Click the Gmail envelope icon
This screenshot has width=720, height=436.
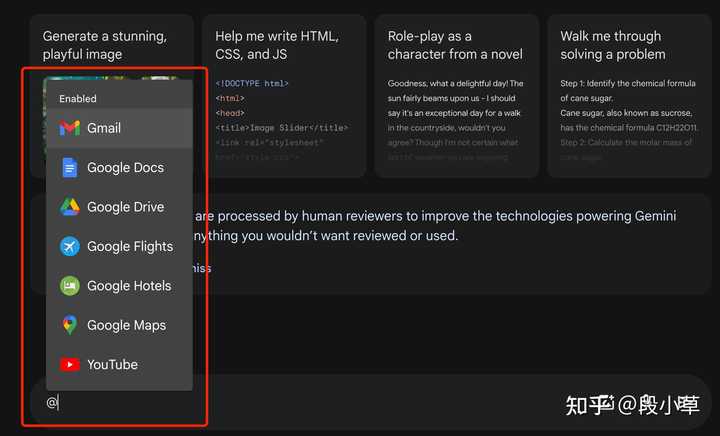(x=70, y=128)
